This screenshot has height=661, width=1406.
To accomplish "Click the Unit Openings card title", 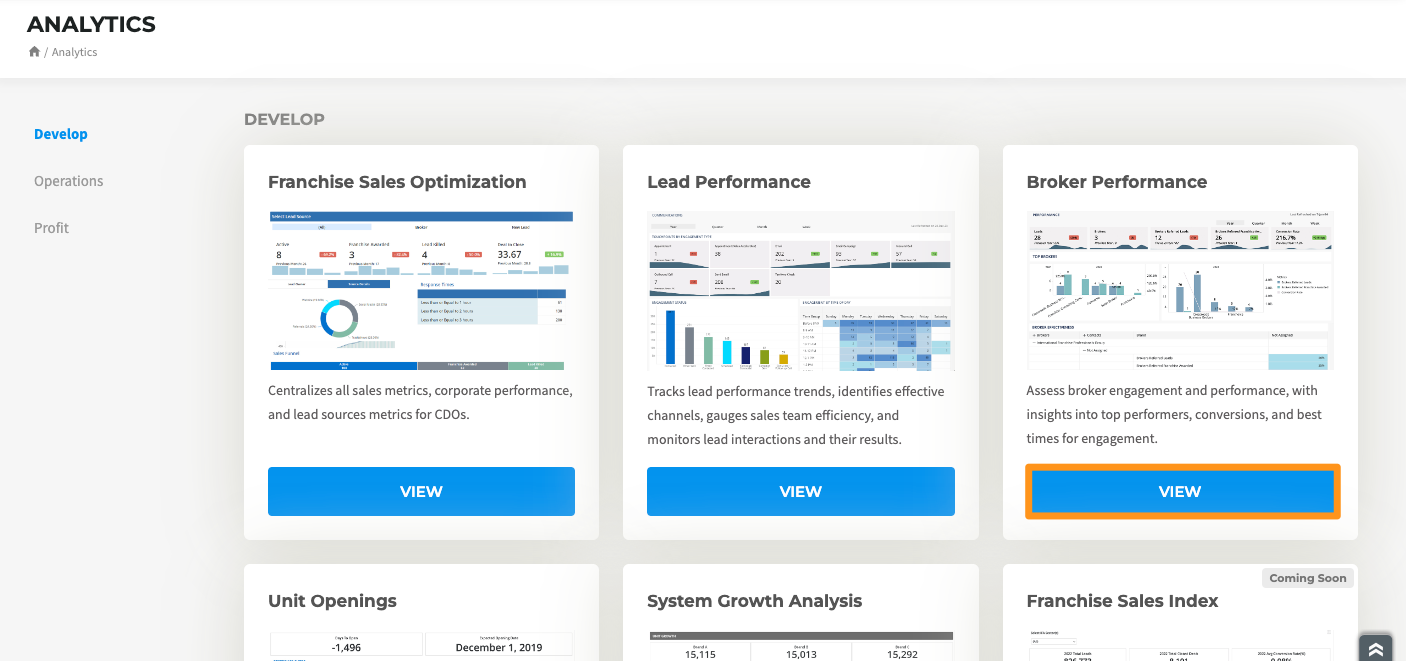I will point(332,601).
